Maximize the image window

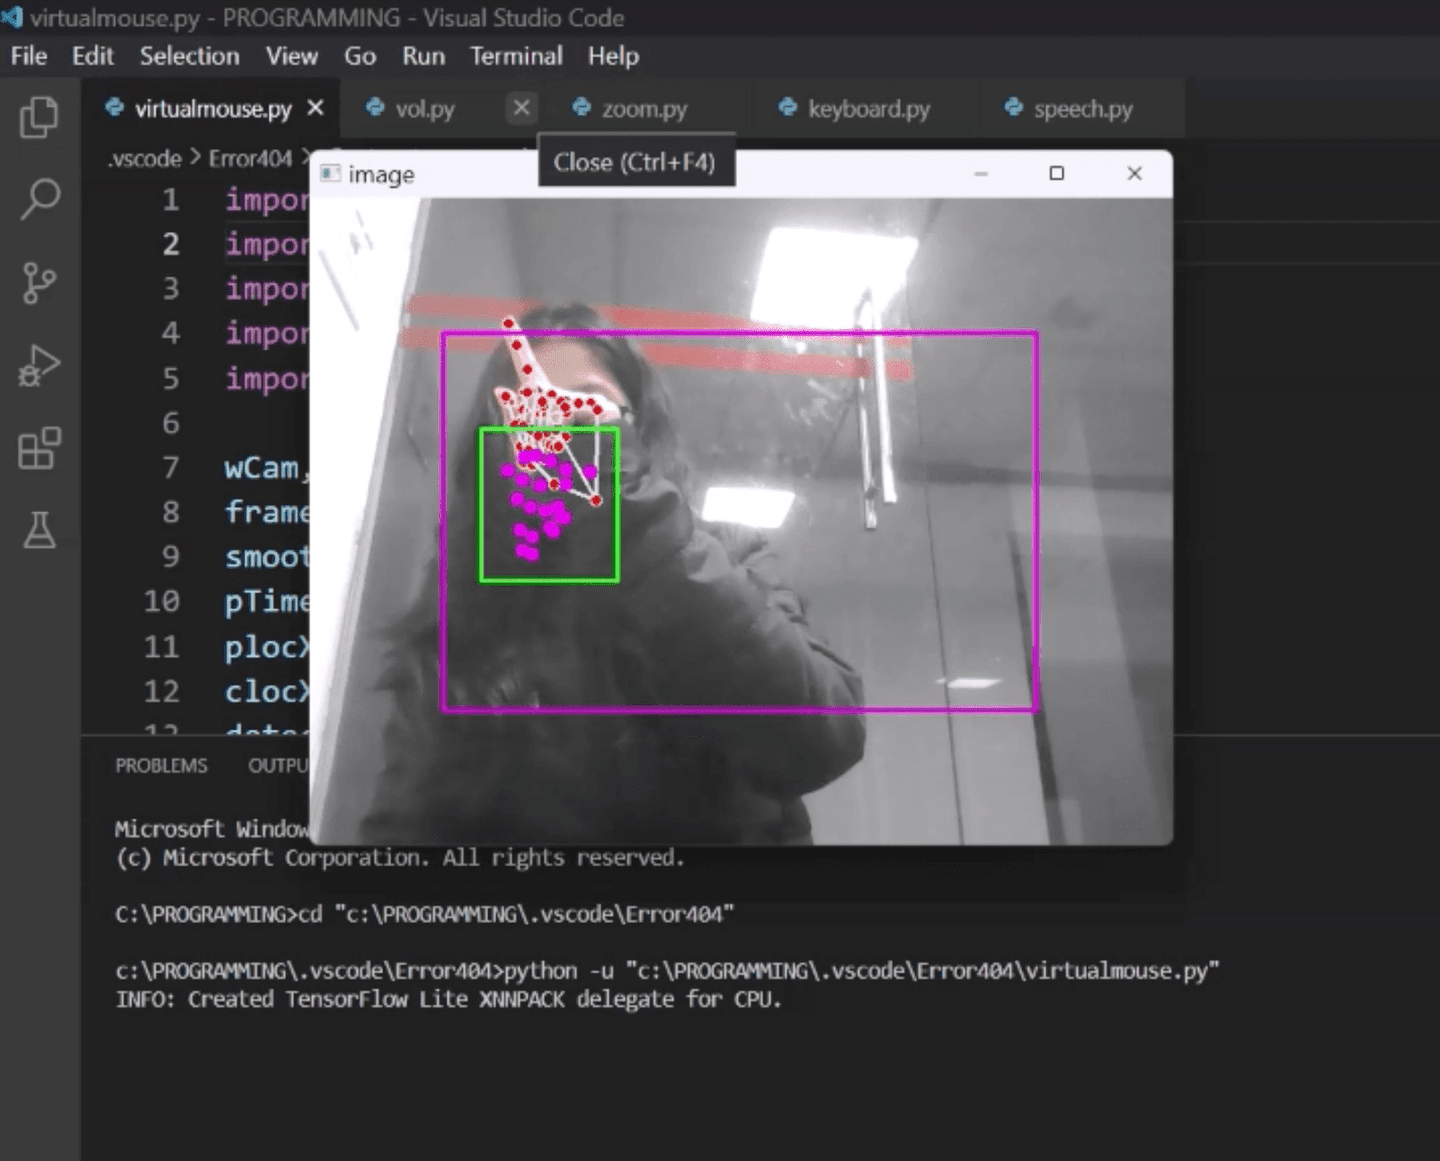1056,174
